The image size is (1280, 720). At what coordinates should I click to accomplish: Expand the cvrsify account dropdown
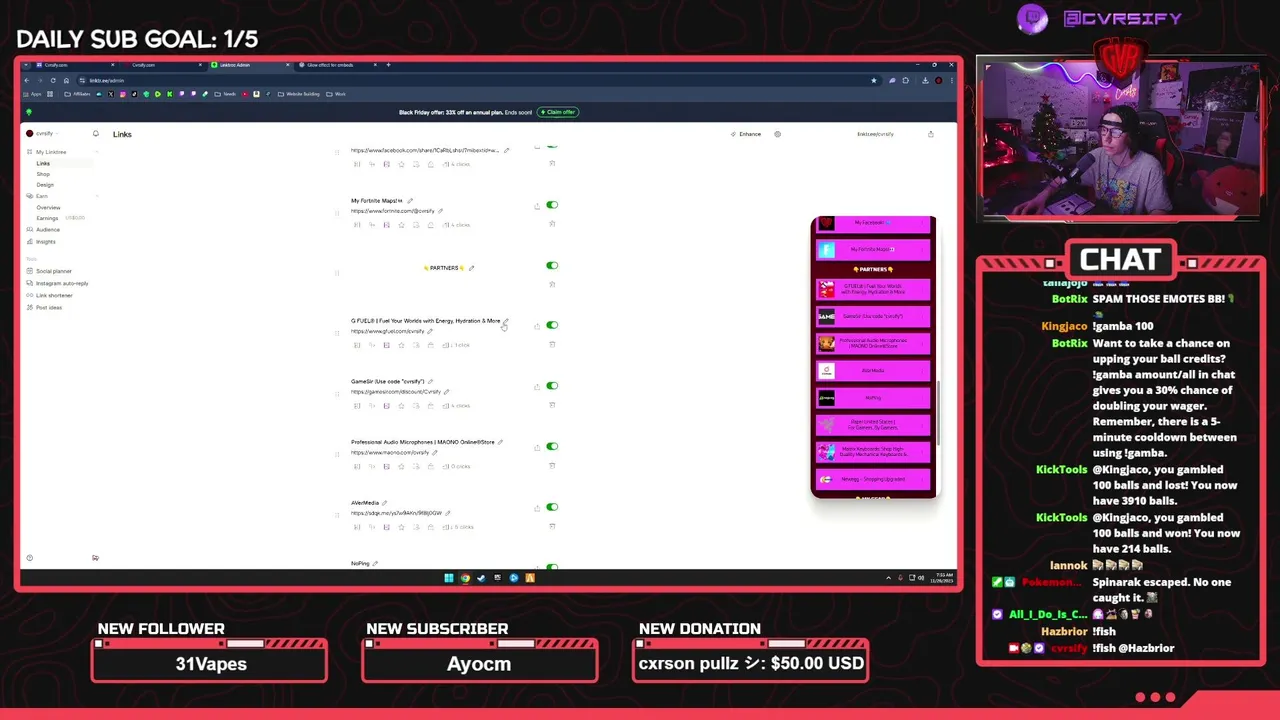[x=42, y=134]
